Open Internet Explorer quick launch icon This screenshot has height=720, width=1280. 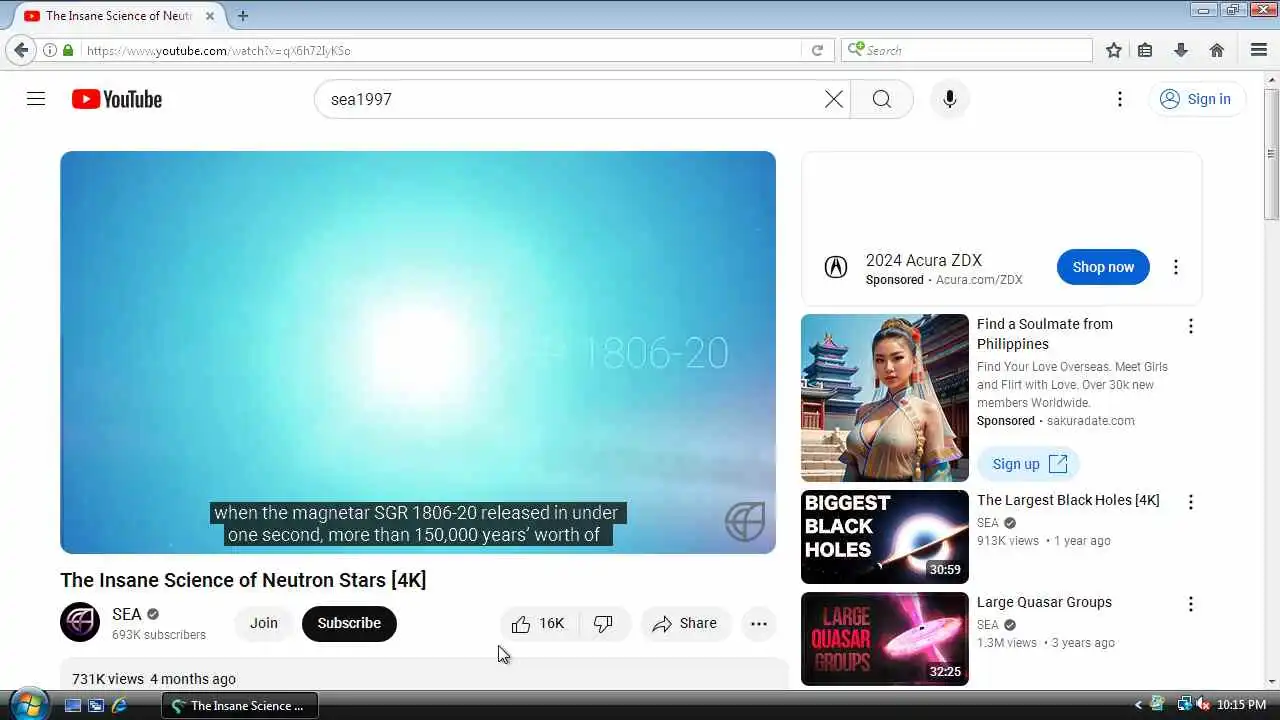click(119, 705)
